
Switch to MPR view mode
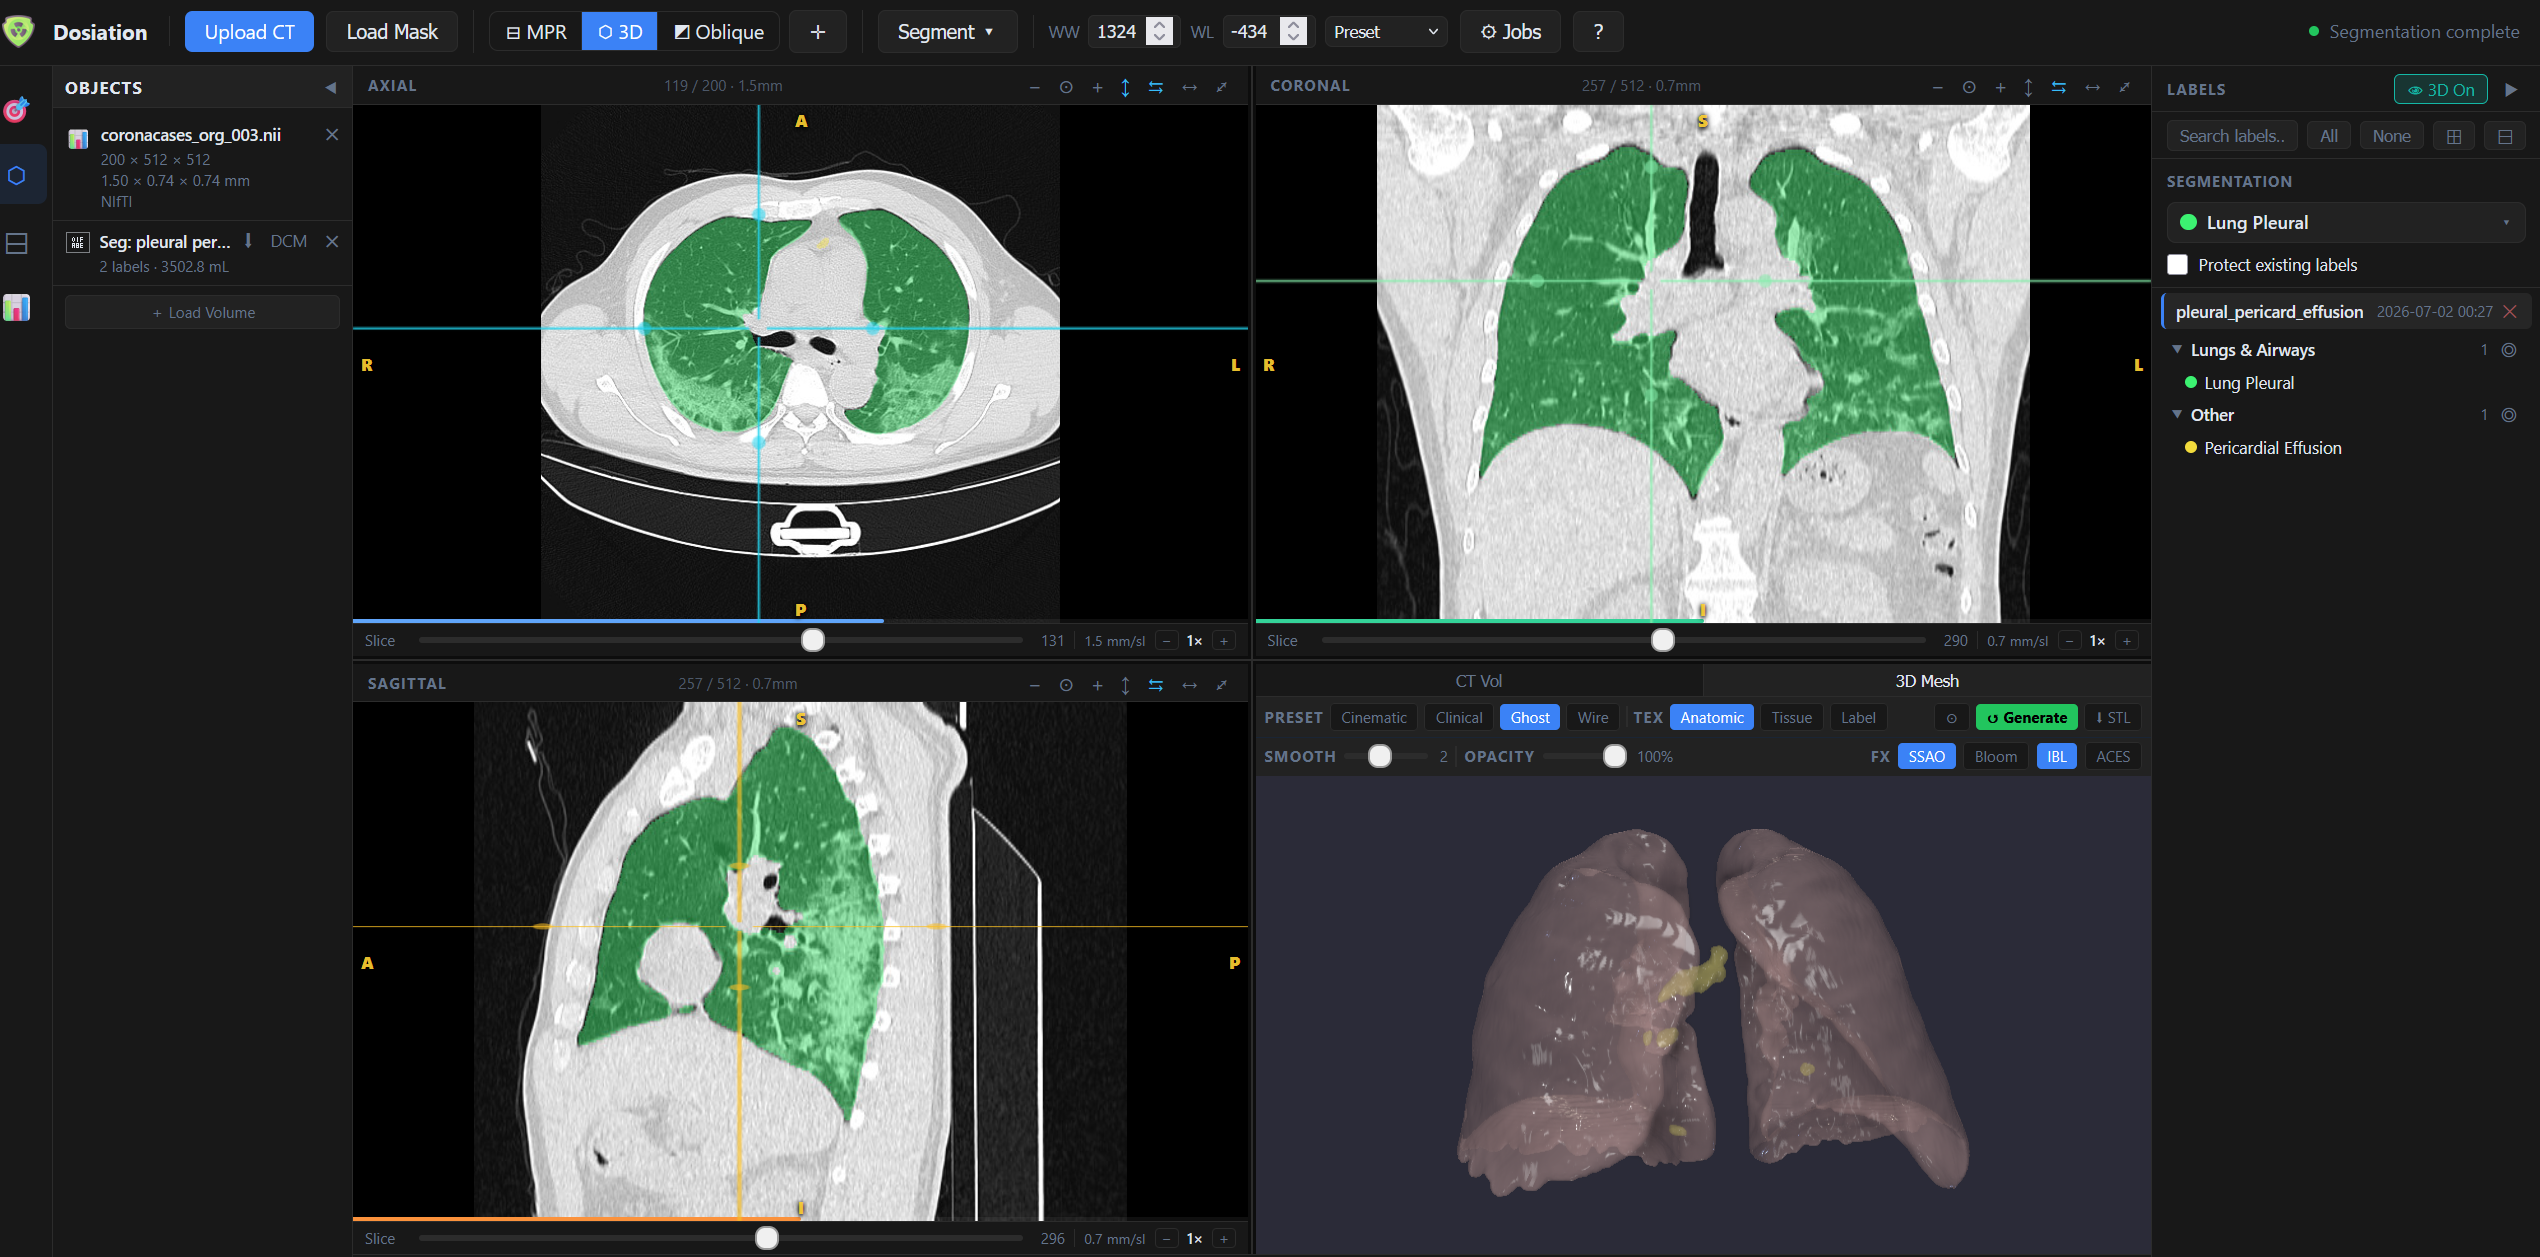coord(536,32)
